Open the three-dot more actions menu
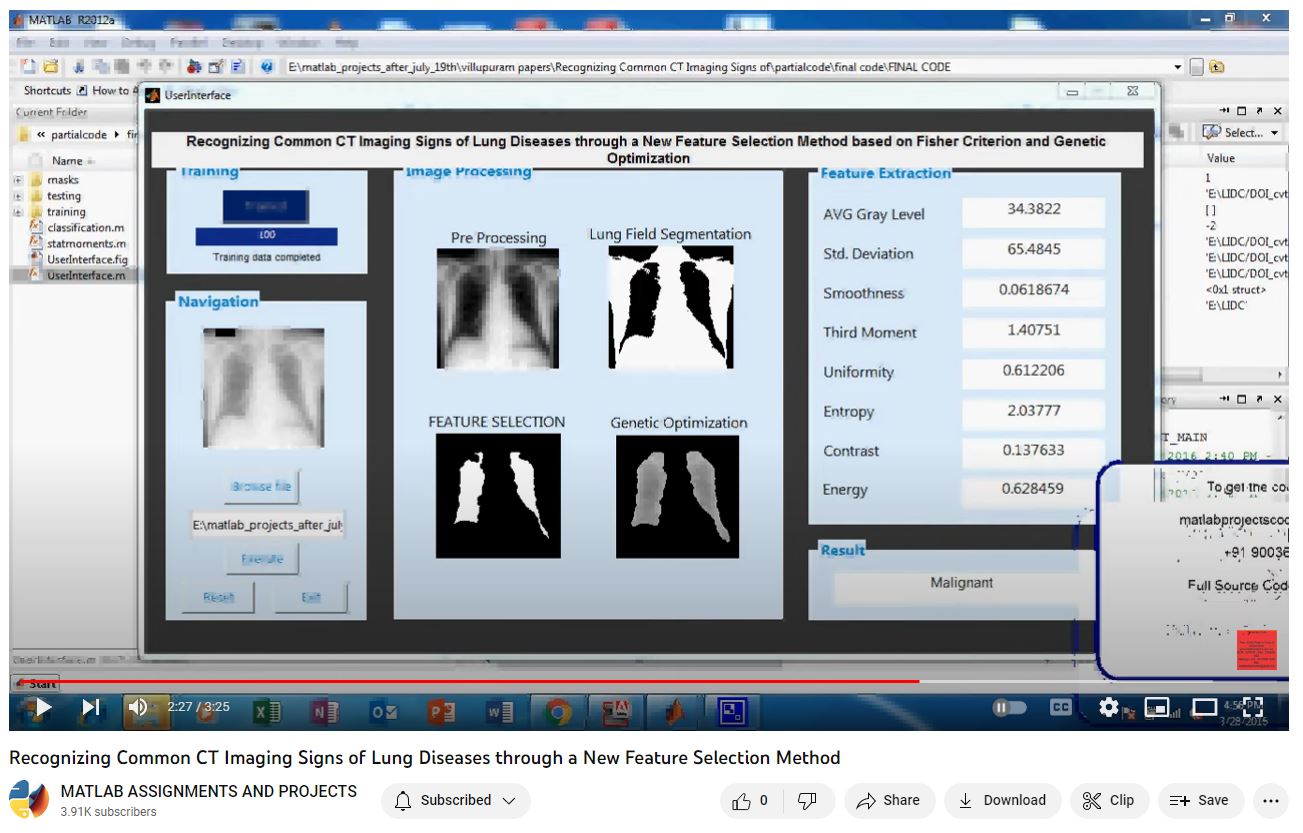This screenshot has height=833, width=1303. coord(1271,800)
